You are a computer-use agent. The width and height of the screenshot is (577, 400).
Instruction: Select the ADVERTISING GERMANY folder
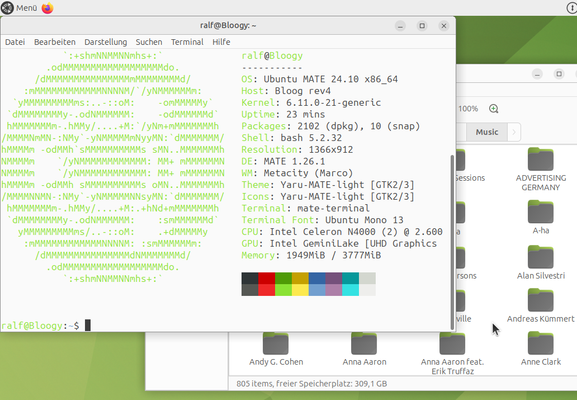click(541, 169)
